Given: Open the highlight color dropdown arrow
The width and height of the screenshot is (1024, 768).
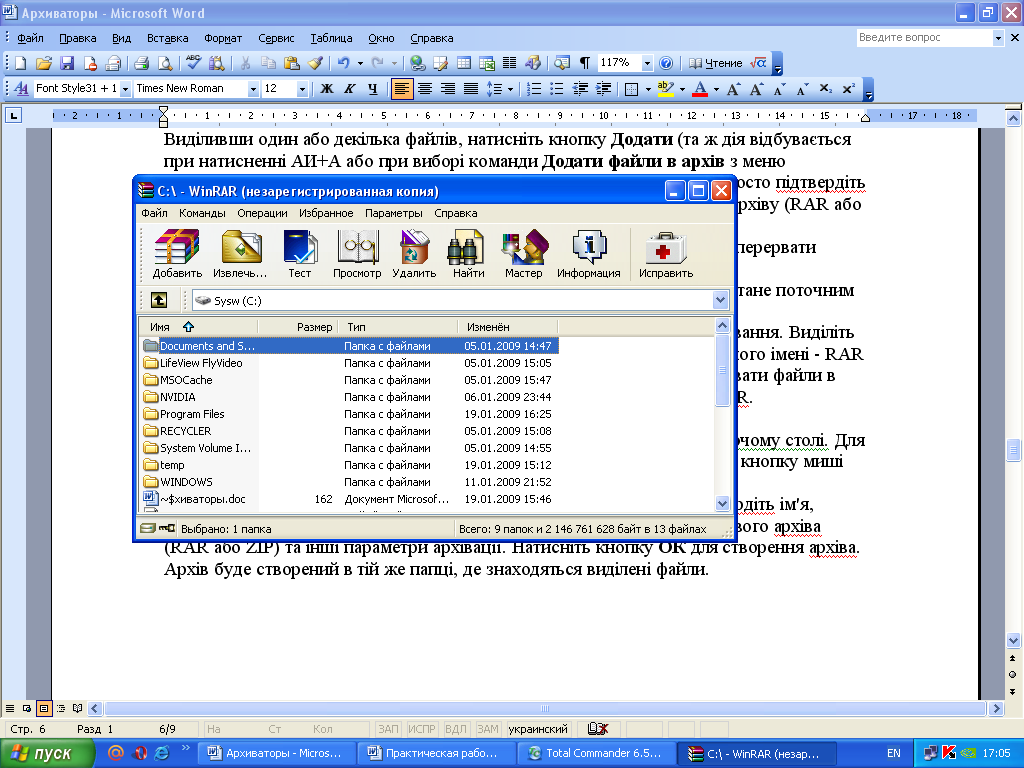Looking at the screenshot, I should pos(682,89).
